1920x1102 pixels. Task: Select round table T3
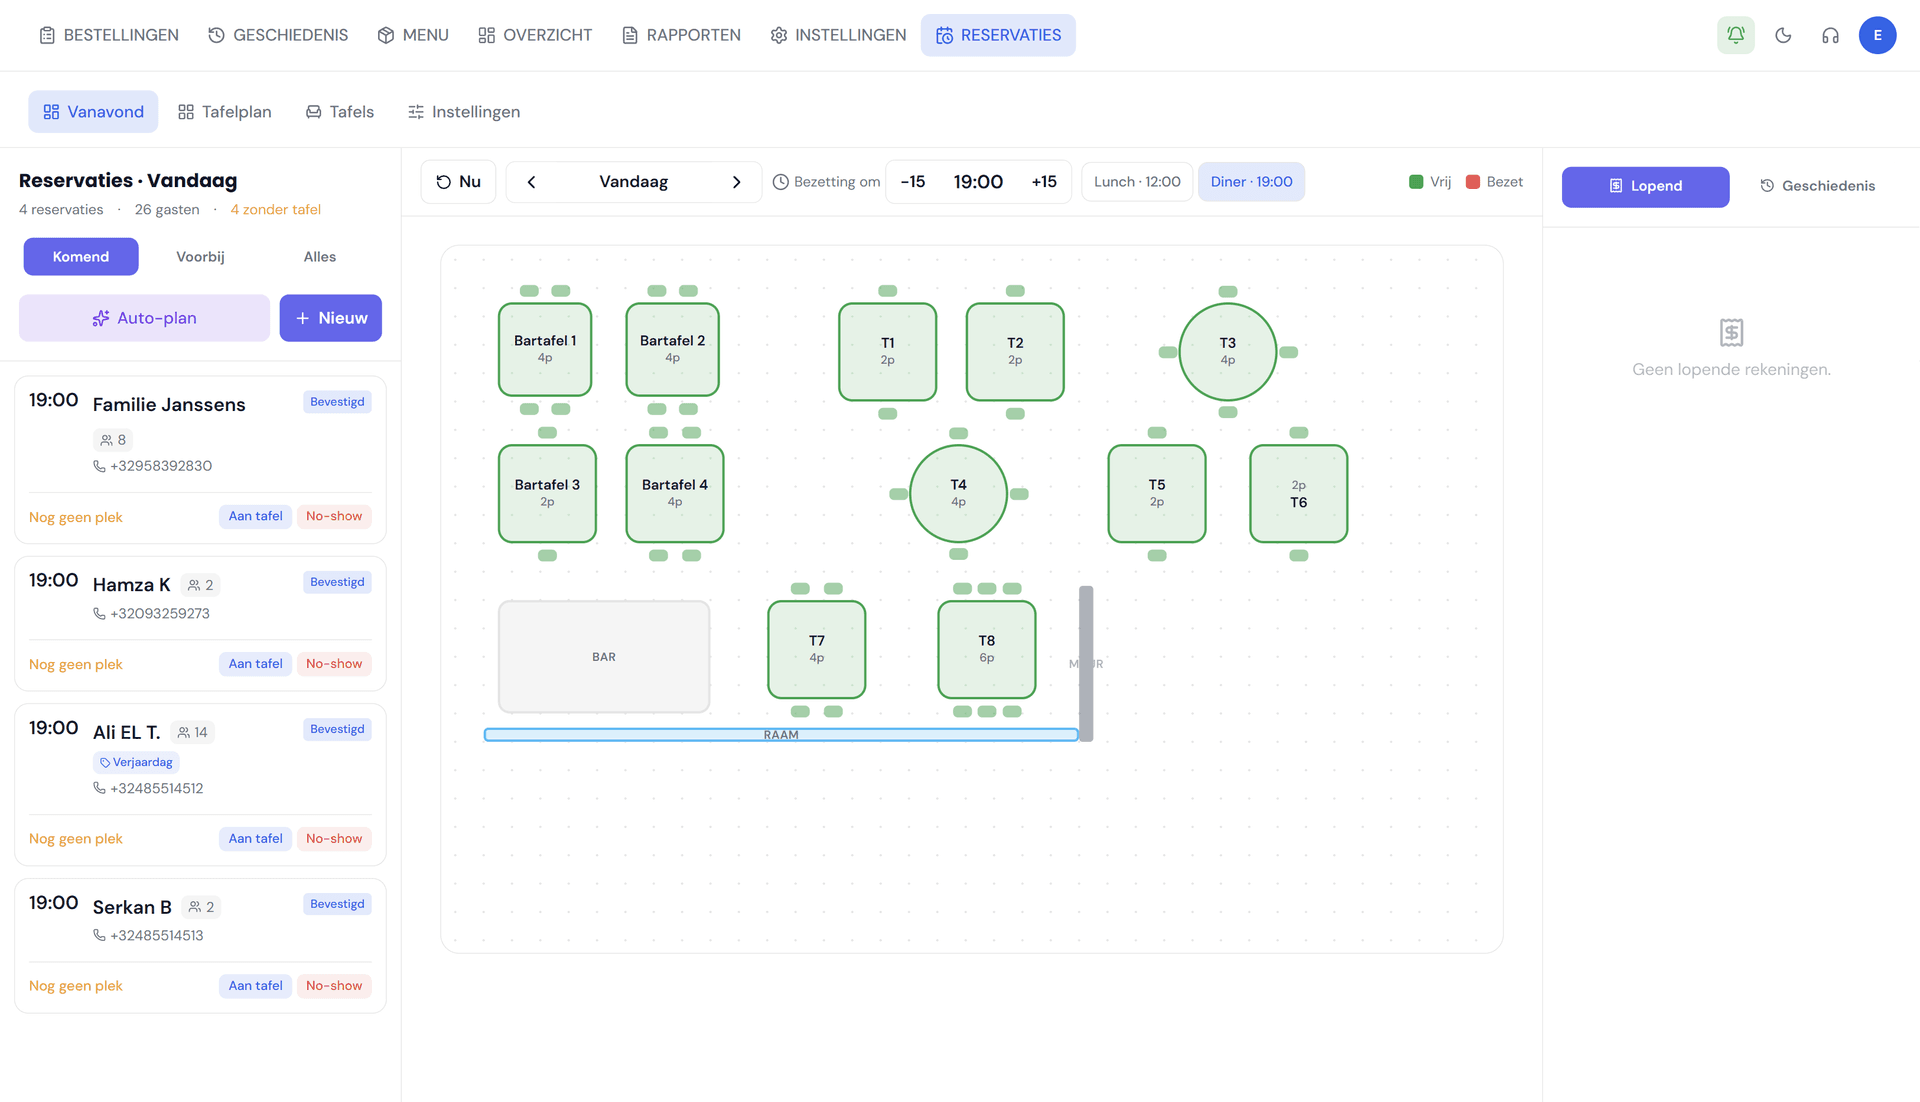1227,352
